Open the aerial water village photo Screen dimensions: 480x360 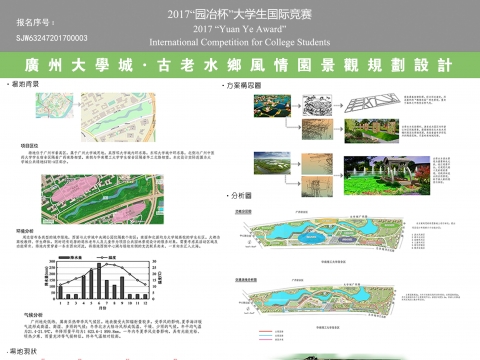[272, 106]
